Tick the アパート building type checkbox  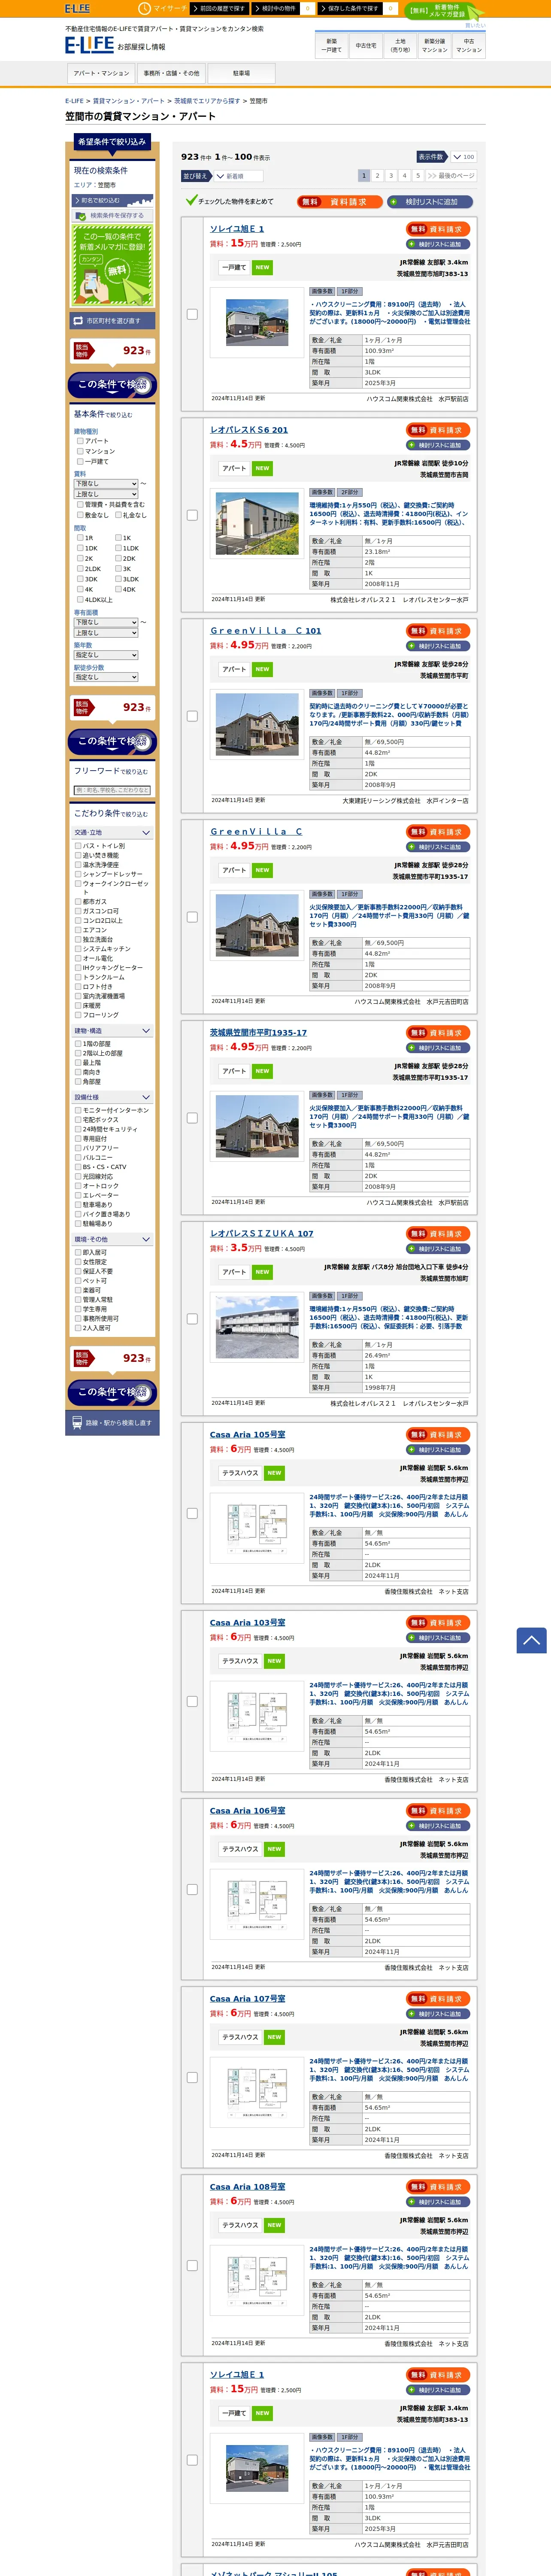80,441
